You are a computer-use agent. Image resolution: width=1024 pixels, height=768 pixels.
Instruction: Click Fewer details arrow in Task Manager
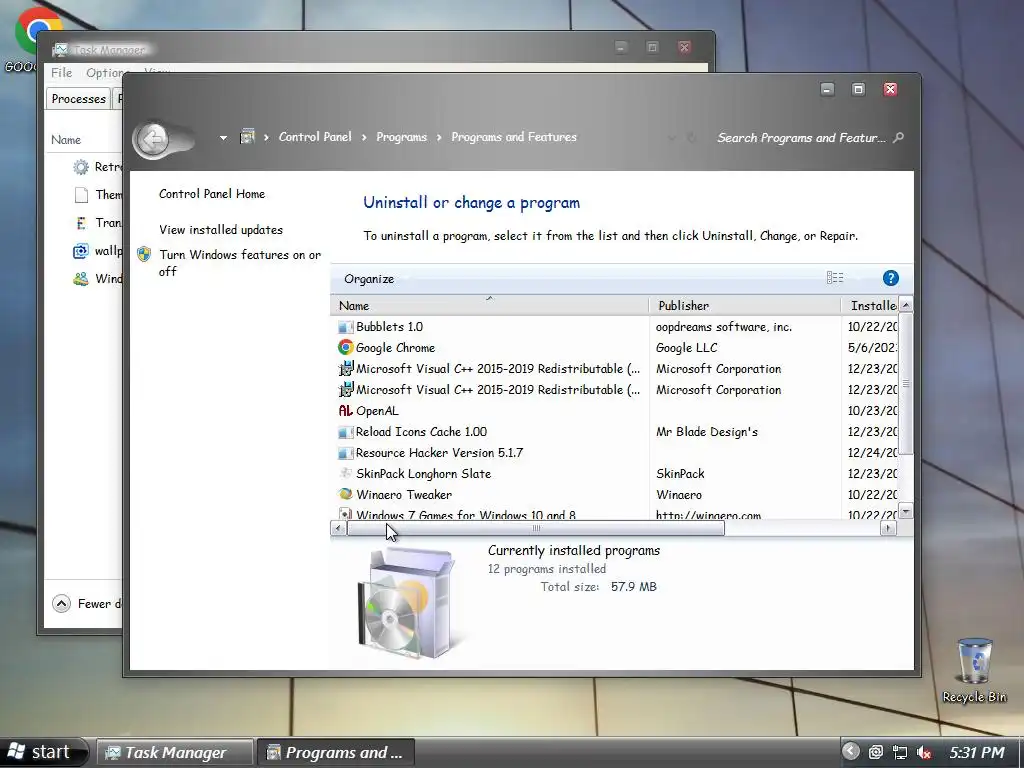(61, 603)
